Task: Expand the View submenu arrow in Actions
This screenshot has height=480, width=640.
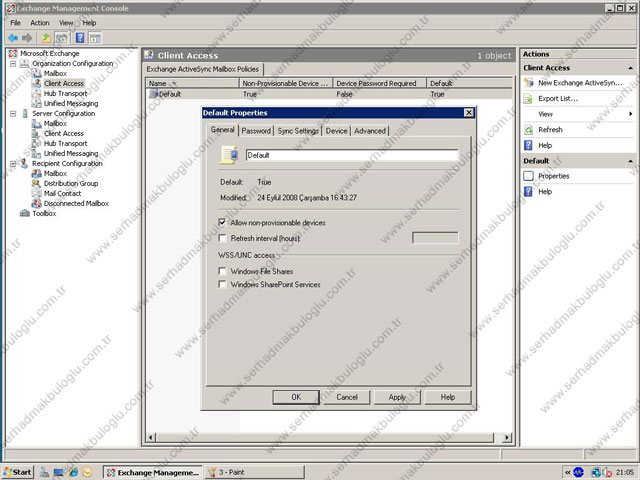Action: pyautogui.click(x=630, y=114)
